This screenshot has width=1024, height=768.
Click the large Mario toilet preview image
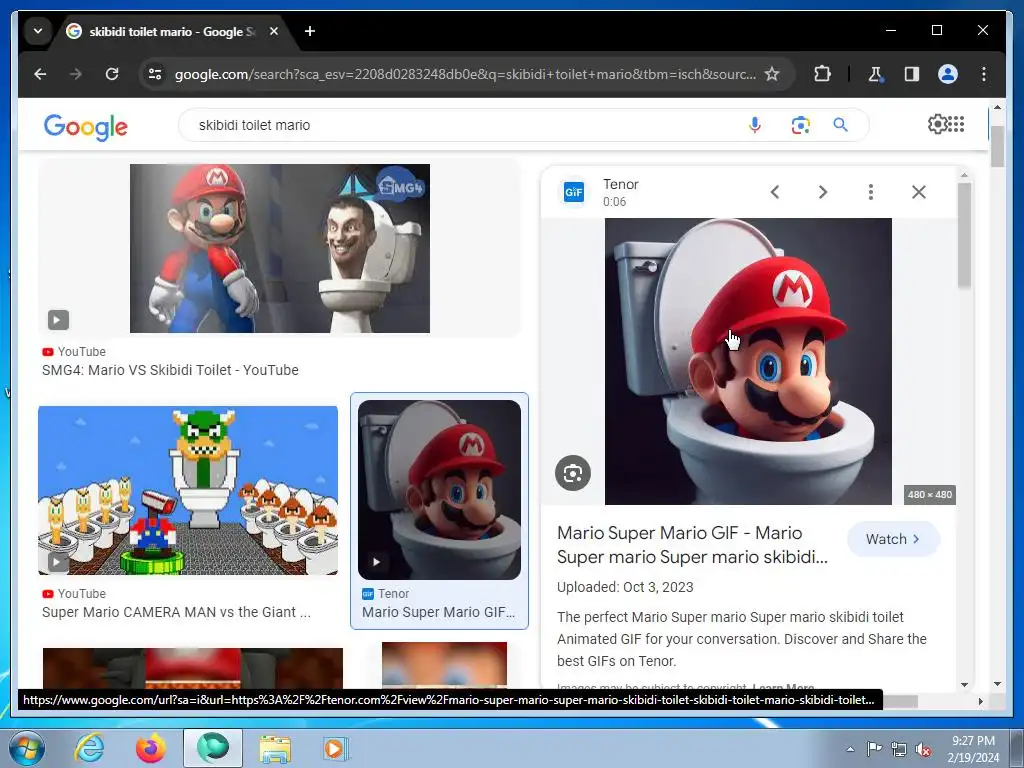[x=748, y=361]
